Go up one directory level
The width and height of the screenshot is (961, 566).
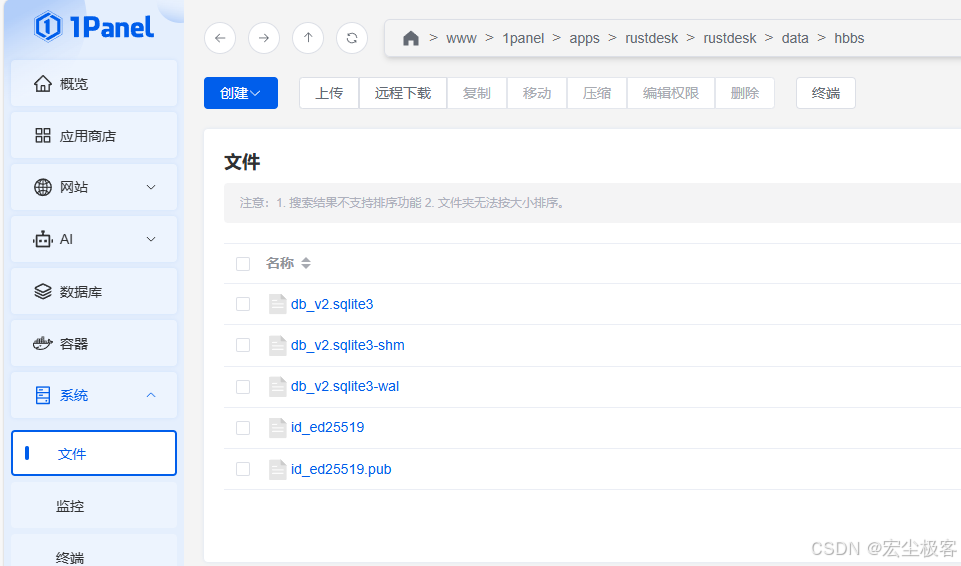point(308,38)
